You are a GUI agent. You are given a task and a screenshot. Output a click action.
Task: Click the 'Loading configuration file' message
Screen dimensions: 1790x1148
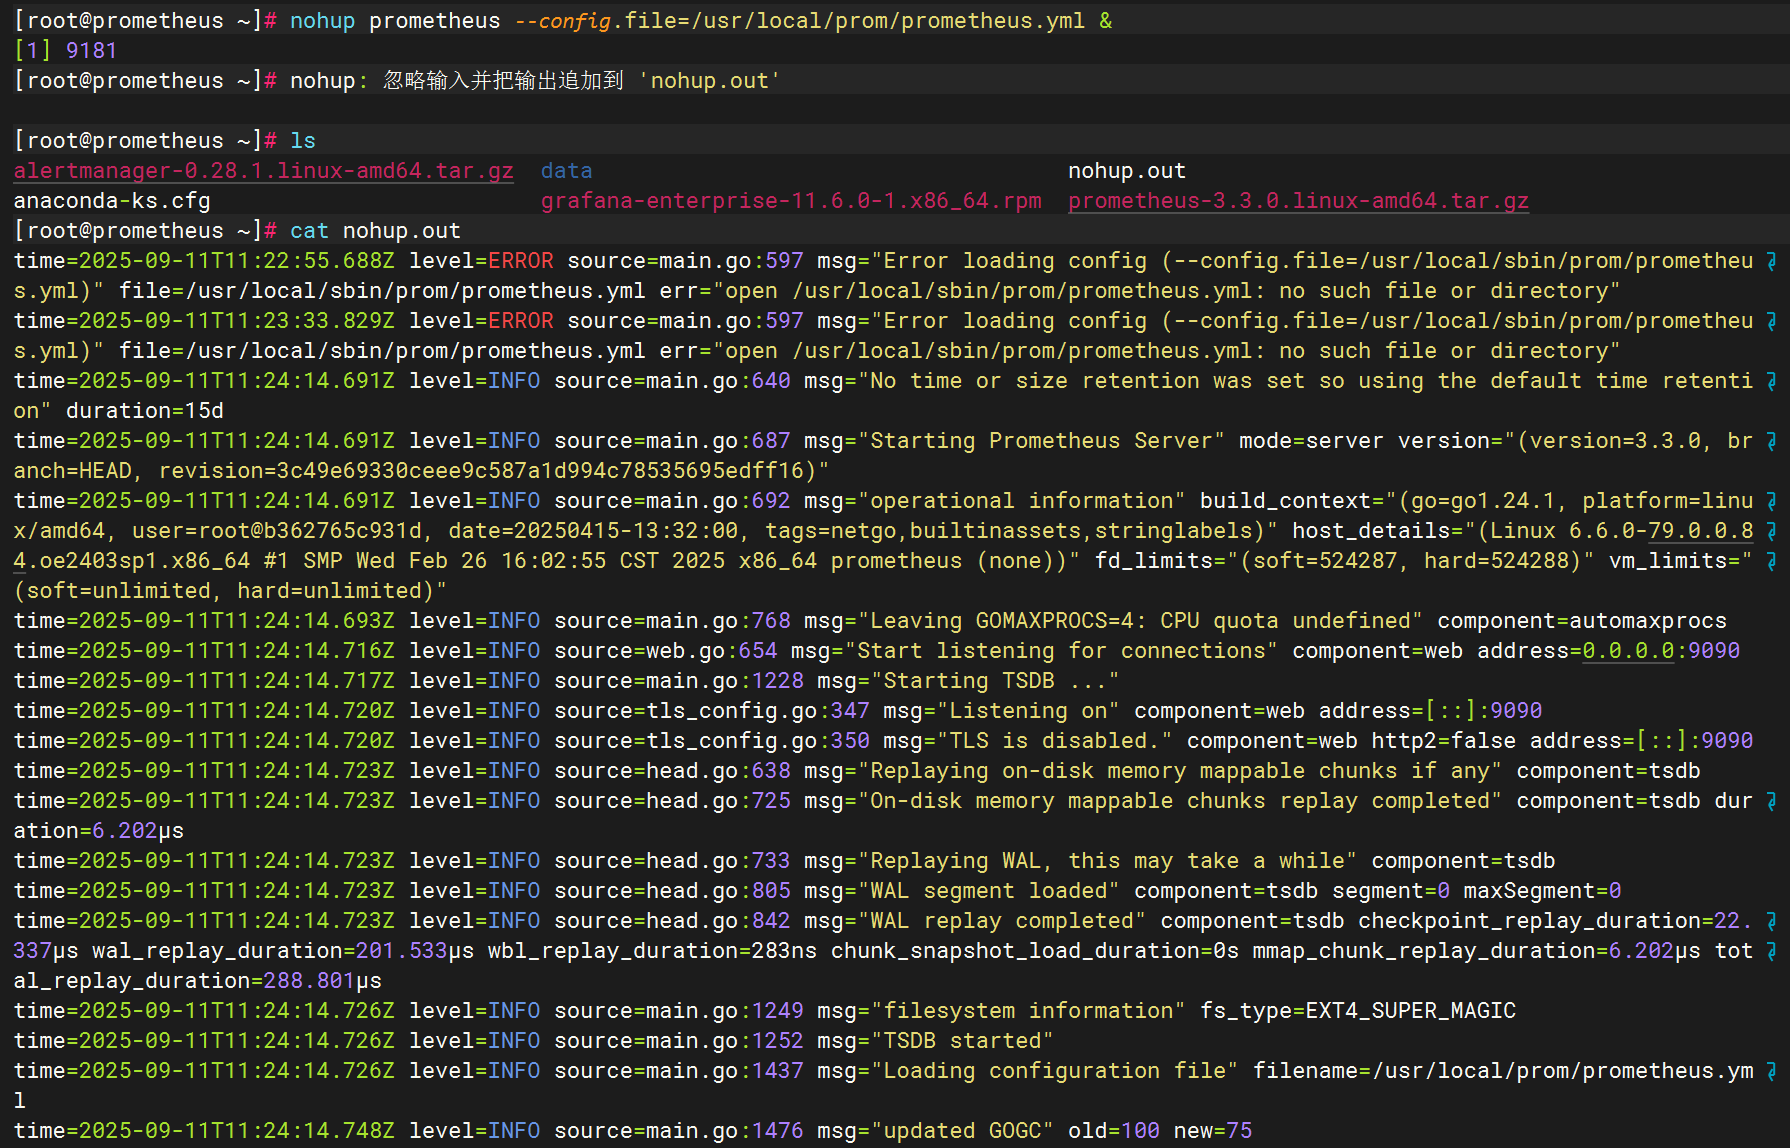click(x=1055, y=1071)
